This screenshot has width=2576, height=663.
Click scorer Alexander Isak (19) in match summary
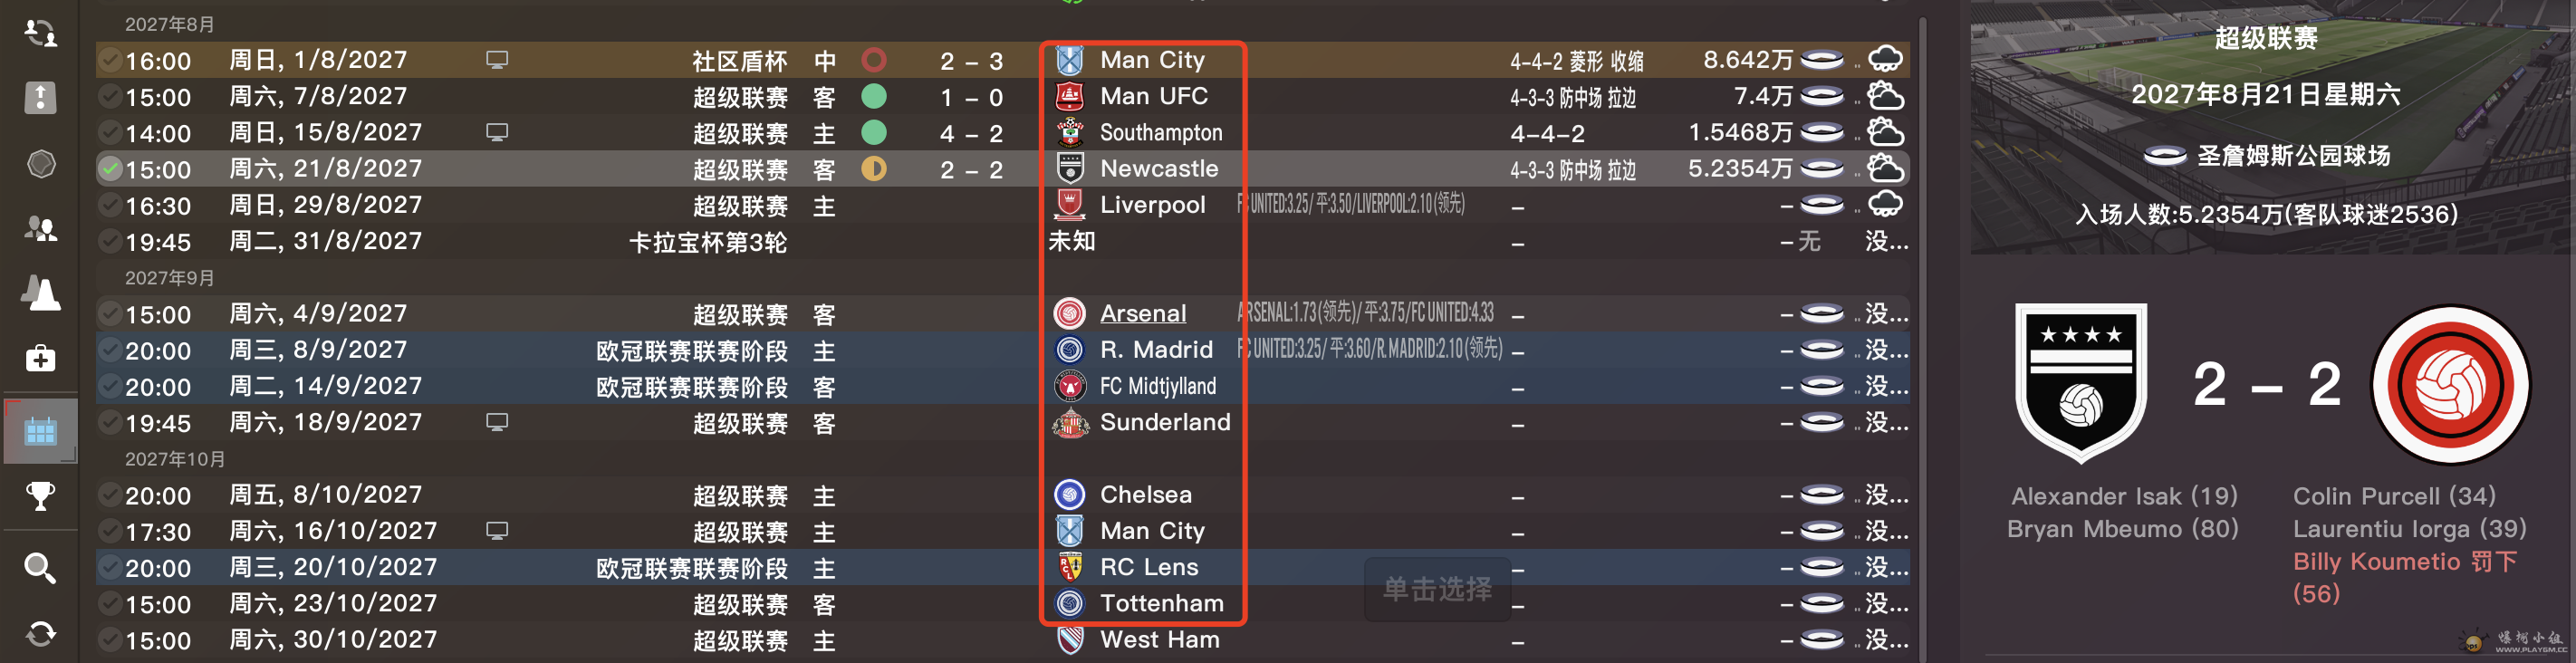coord(2124,496)
